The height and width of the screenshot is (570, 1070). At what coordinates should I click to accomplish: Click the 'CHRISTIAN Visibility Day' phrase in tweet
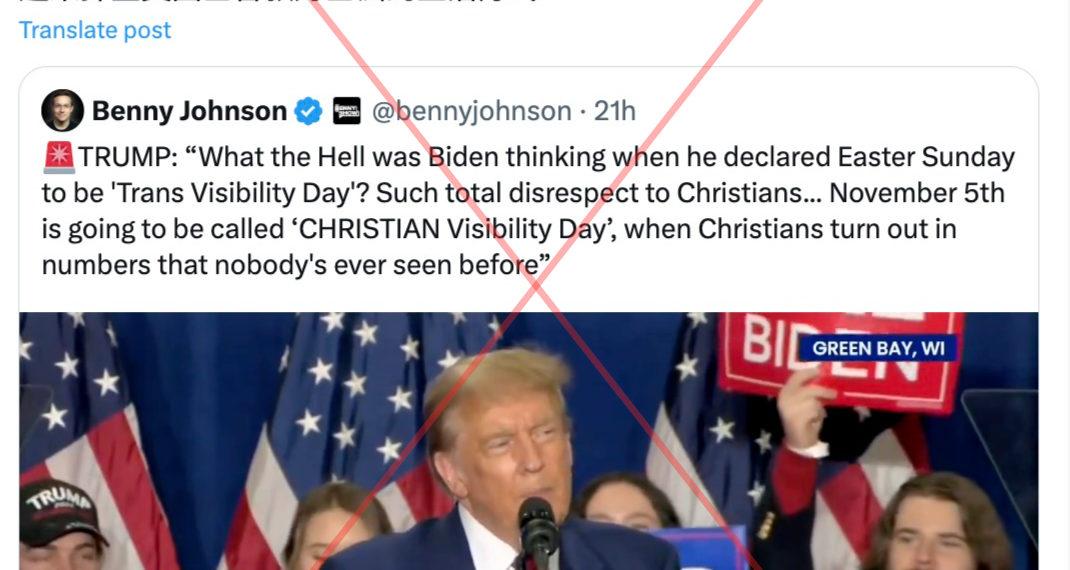[449, 229]
